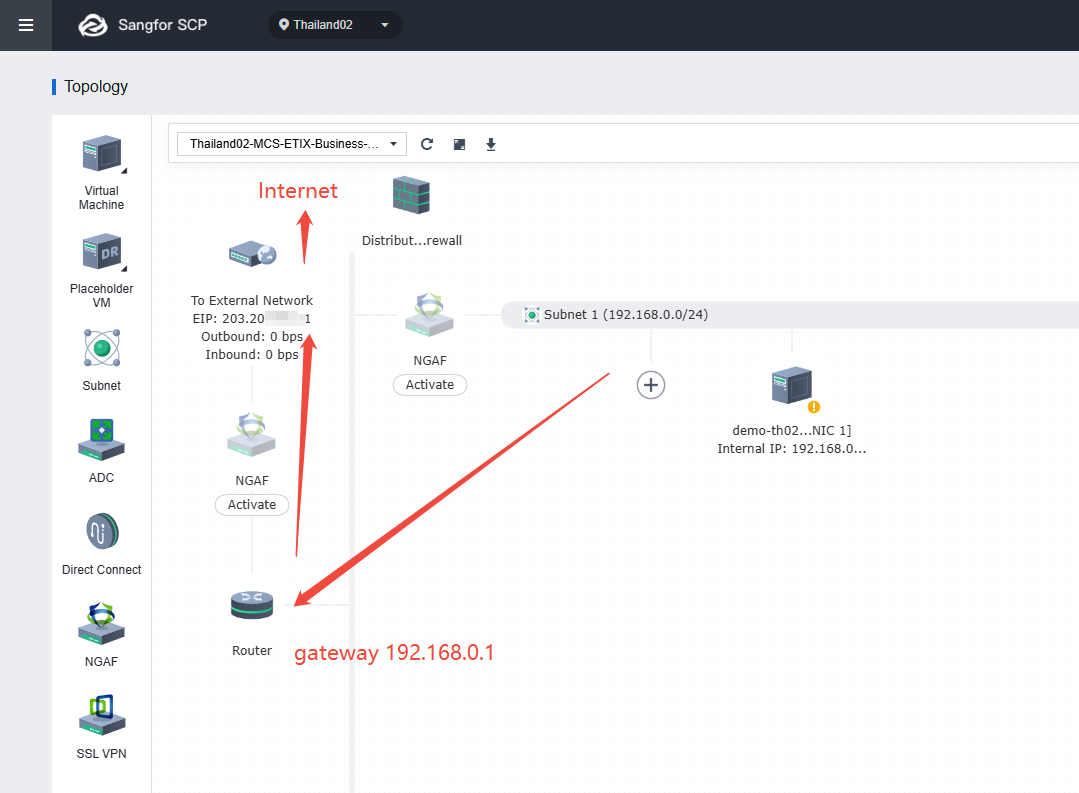Expand the Thailand02-MCS-ETIX-Business topology selector
Screen dimensions: 1079x793
[x=292, y=144]
